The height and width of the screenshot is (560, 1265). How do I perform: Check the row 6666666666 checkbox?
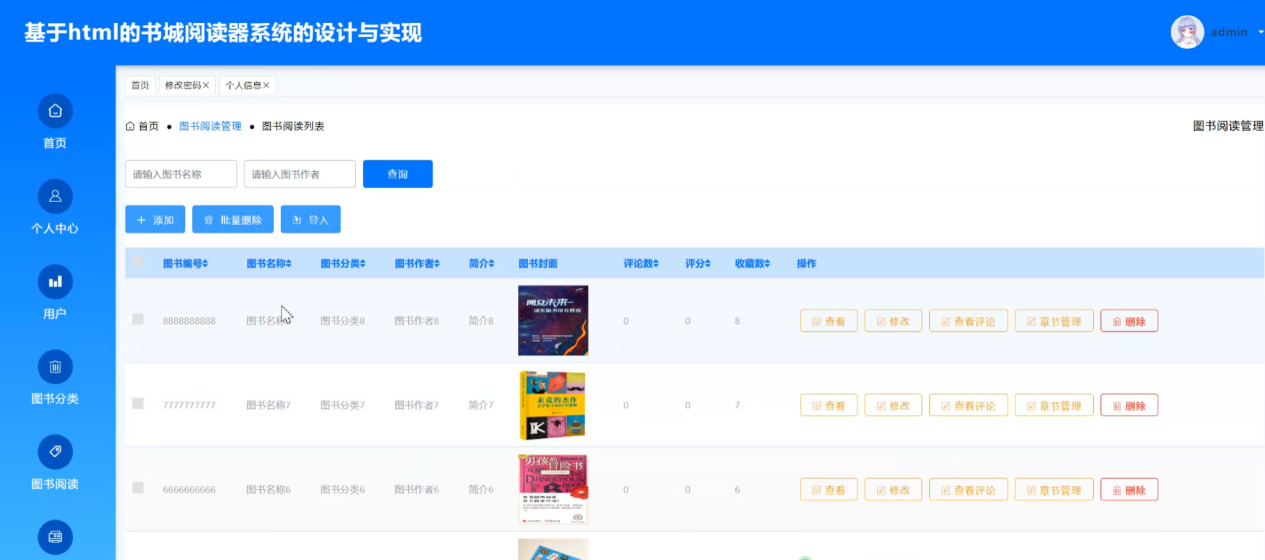138,488
